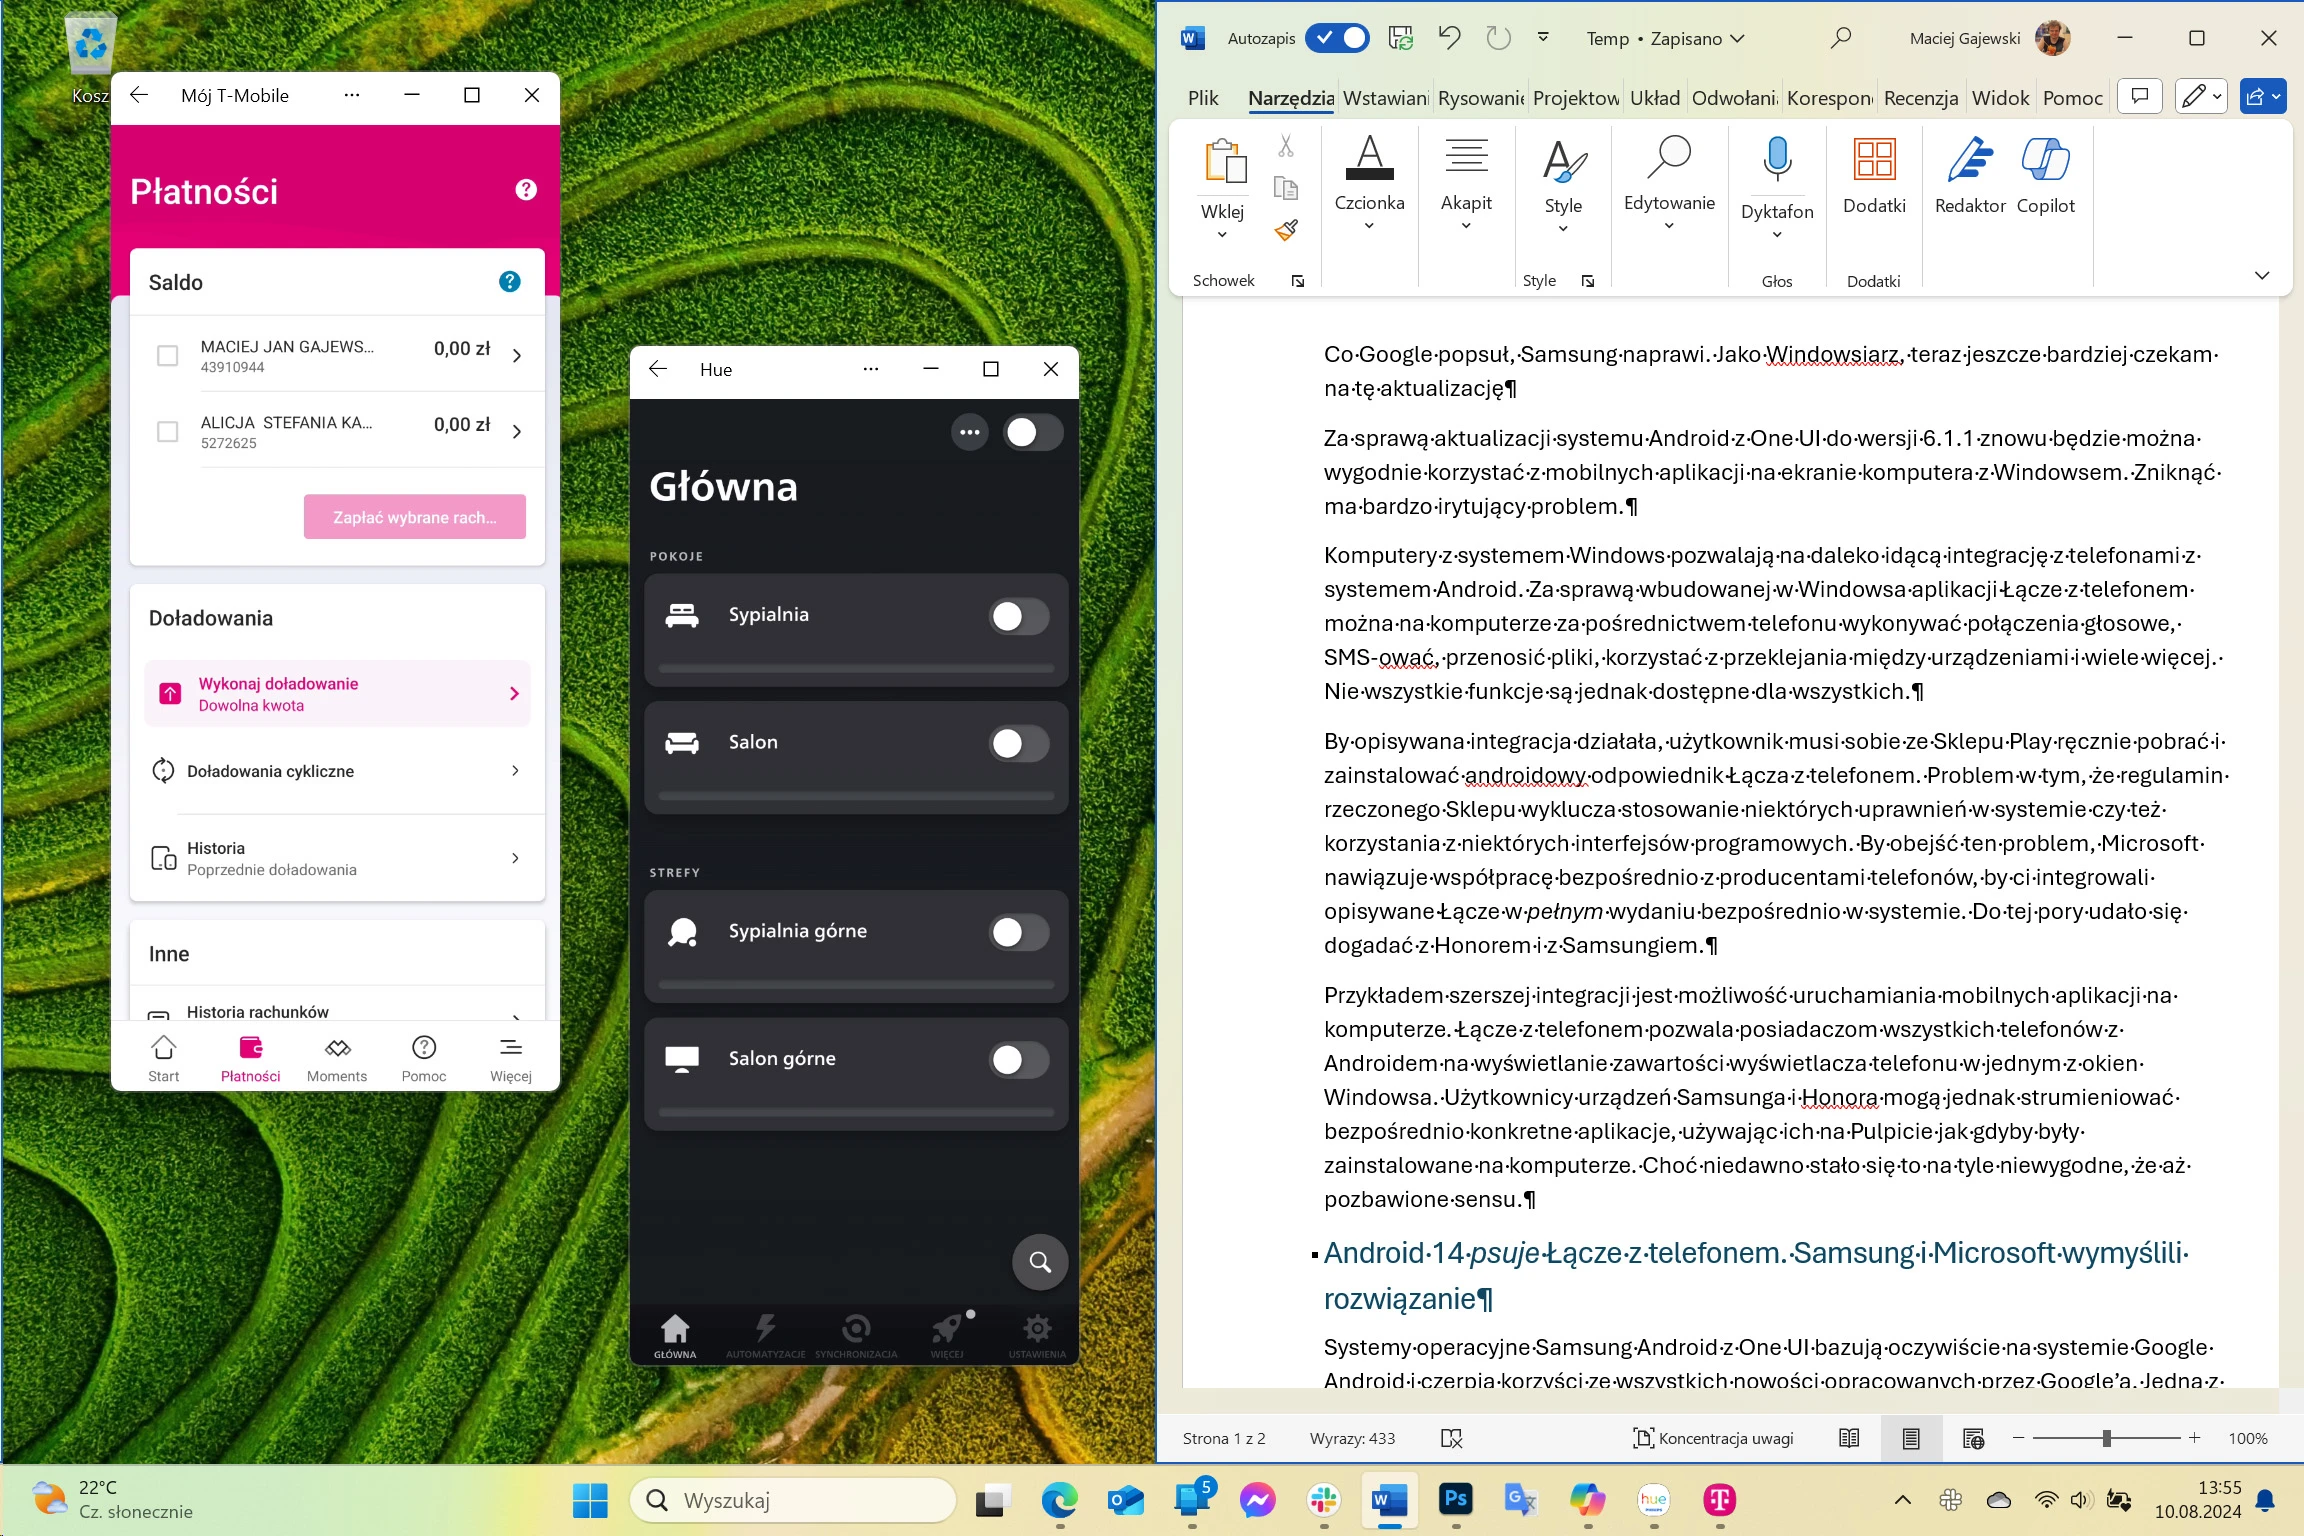
Task: Adjust the Word zoom slider handle
Action: [x=2107, y=1438]
